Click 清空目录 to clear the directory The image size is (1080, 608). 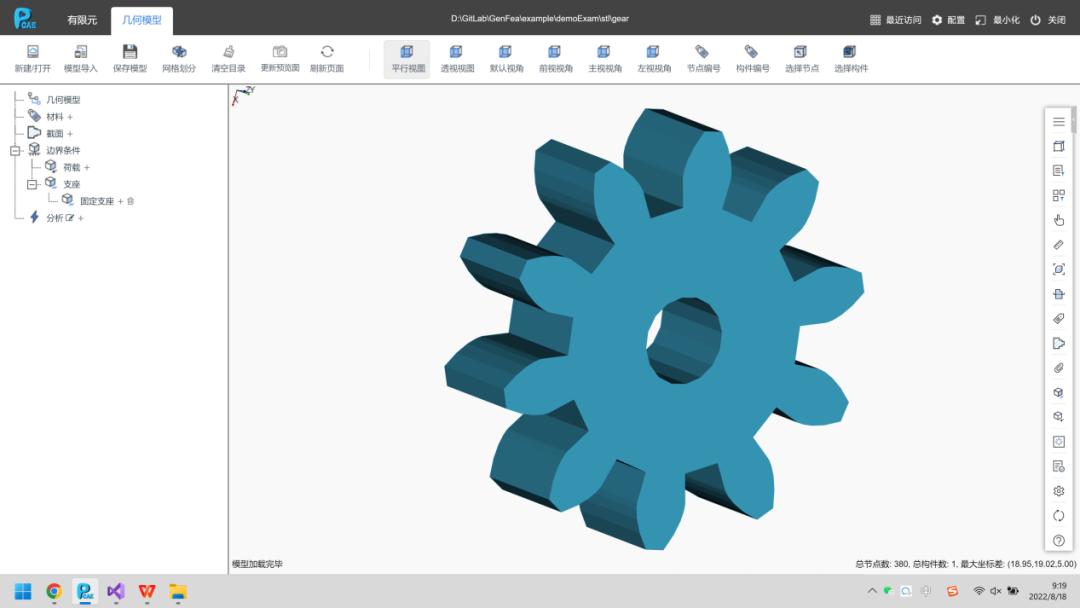pos(228,52)
